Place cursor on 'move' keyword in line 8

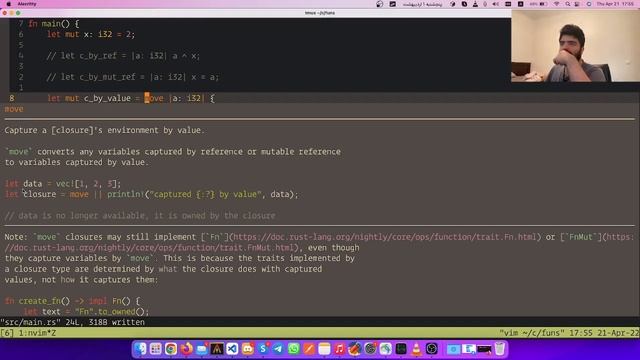coord(153,98)
